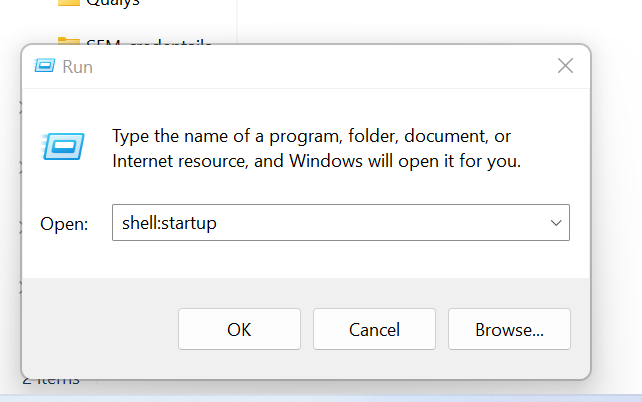The height and width of the screenshot is (402, 642).
Task: Click the small Run icon in title bar
Action: pos(44,67)
